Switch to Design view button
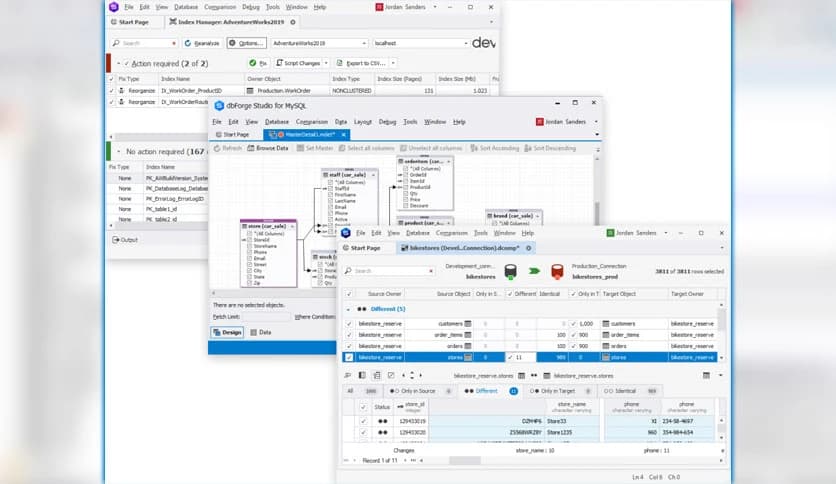 pos(227,332)
